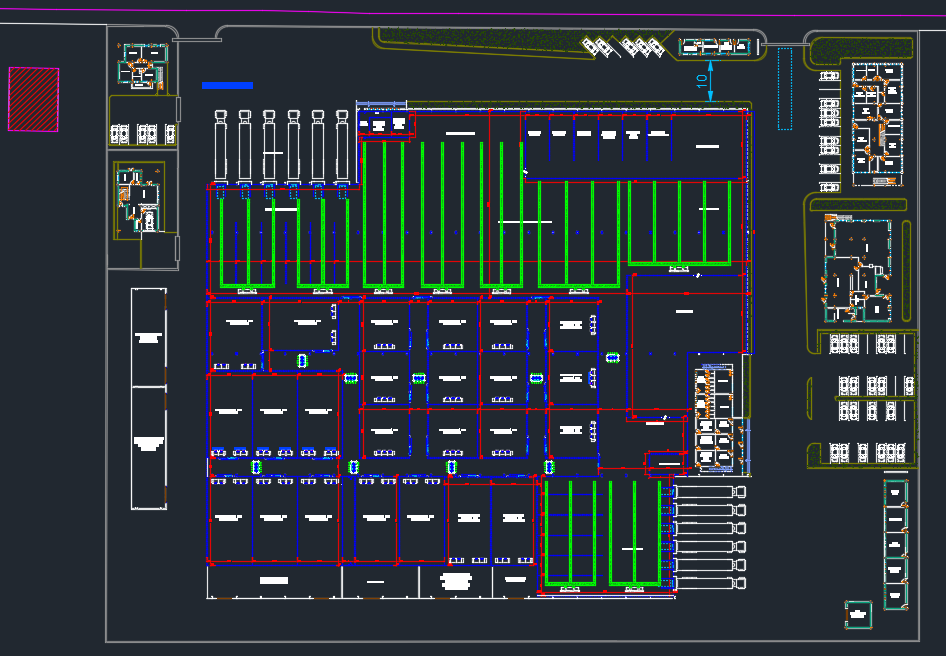Select the solid blue bar

click(x=227, y=86)
